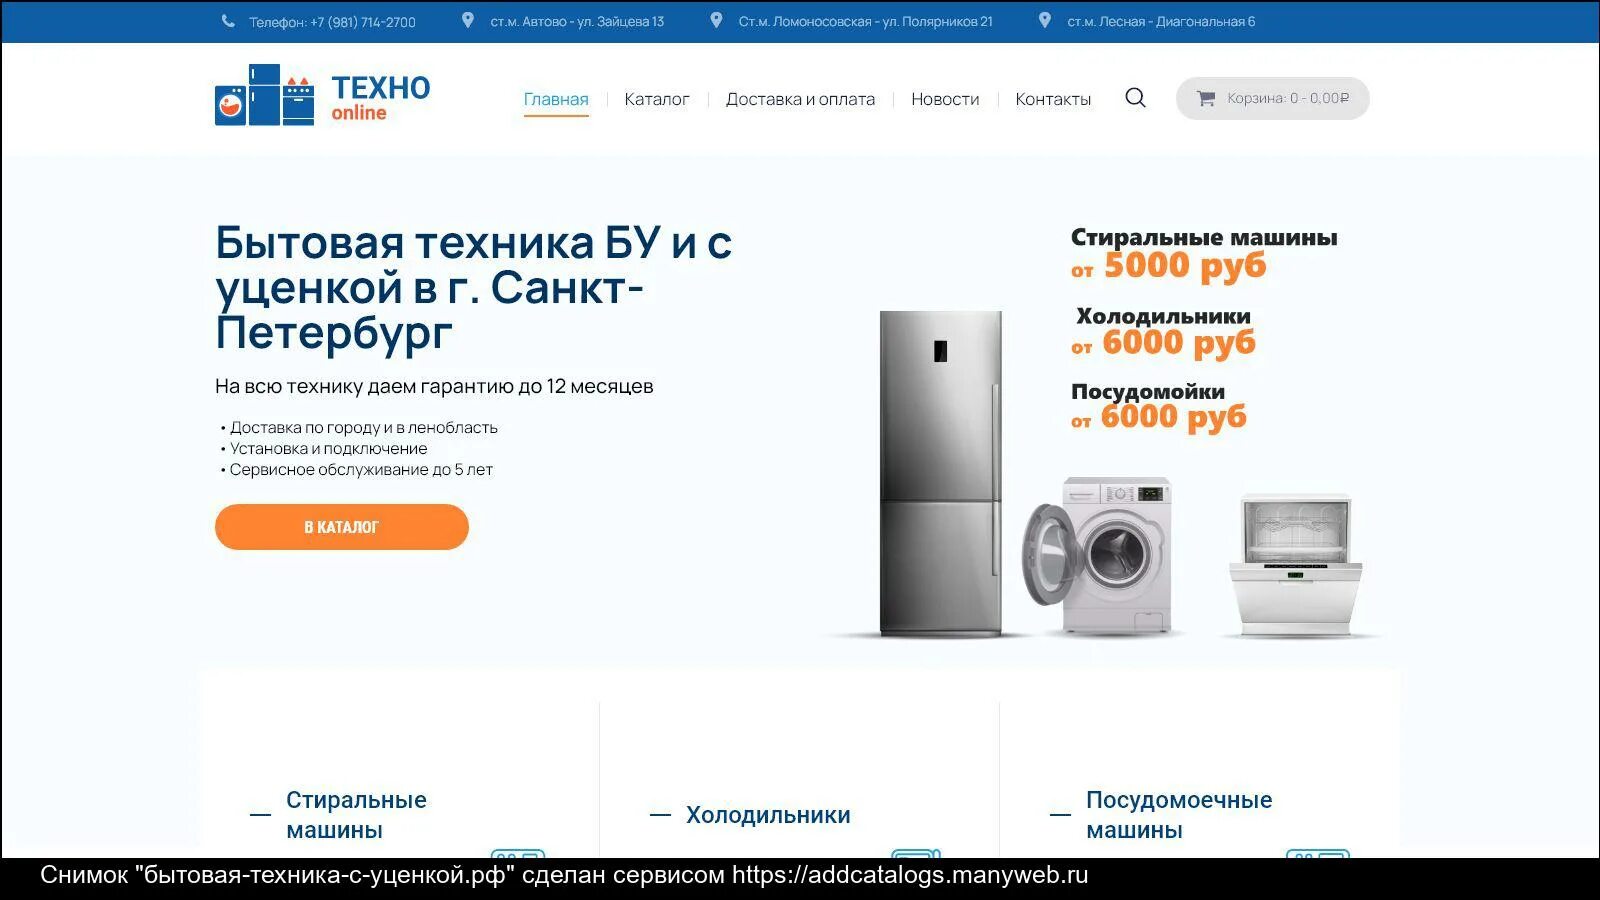The height and width of the screenshot is (900, 1600).
Task: Click the orange В КАТАЛОГ button
Action: pyautogui.click(x=342, y=527)
